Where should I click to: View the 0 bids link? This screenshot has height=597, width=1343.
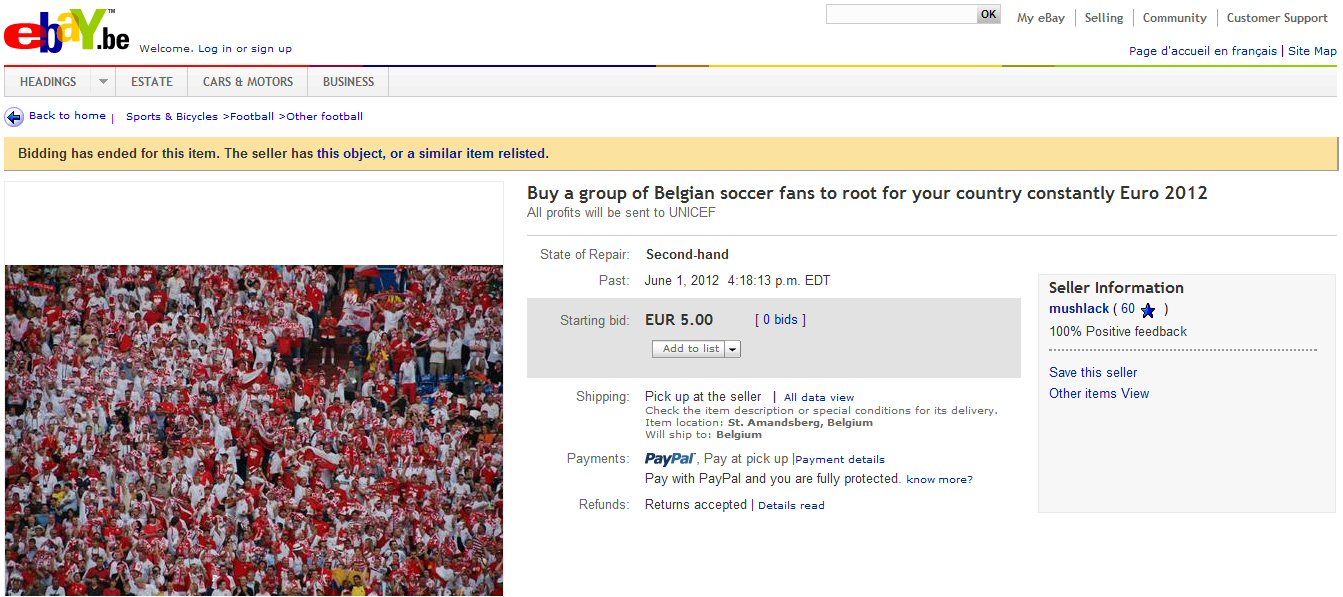click(780, 320)
